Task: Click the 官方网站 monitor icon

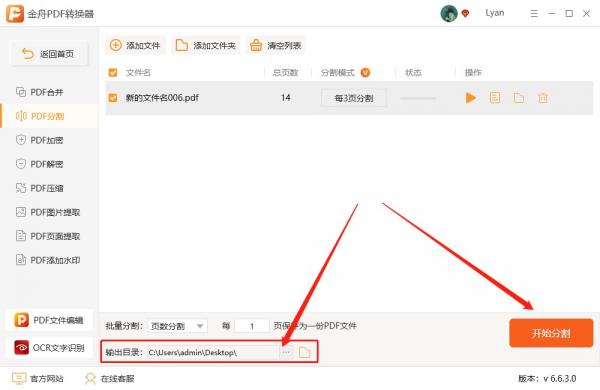Action: (19, 379)
